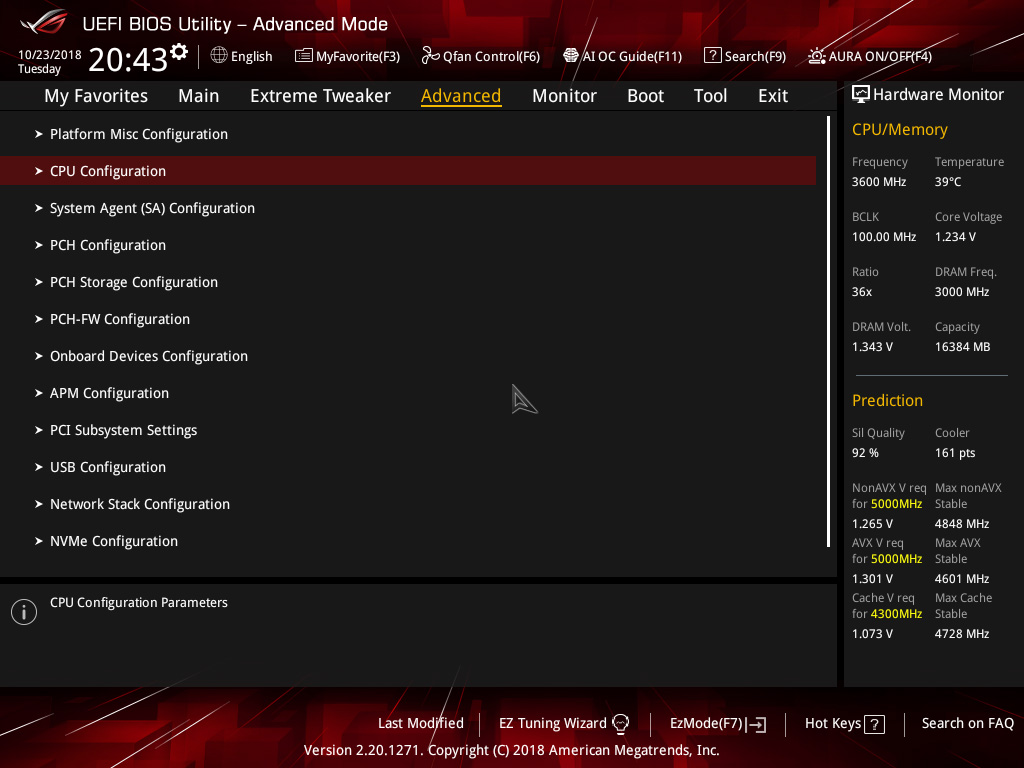The image size is (1024, 768).
Task: Click CPU Configuration Parameters help text
Action: click(139, 603)
